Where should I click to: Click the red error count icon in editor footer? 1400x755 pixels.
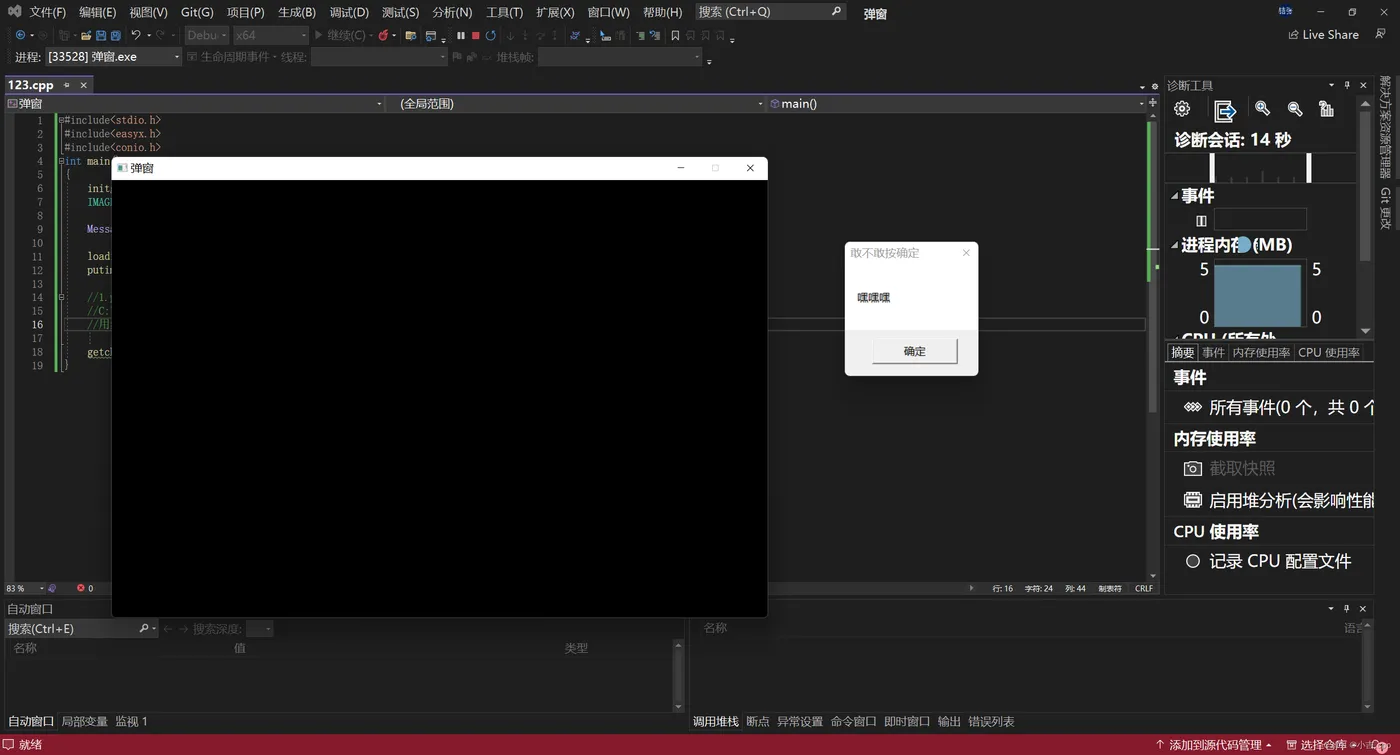pos(81,588)
